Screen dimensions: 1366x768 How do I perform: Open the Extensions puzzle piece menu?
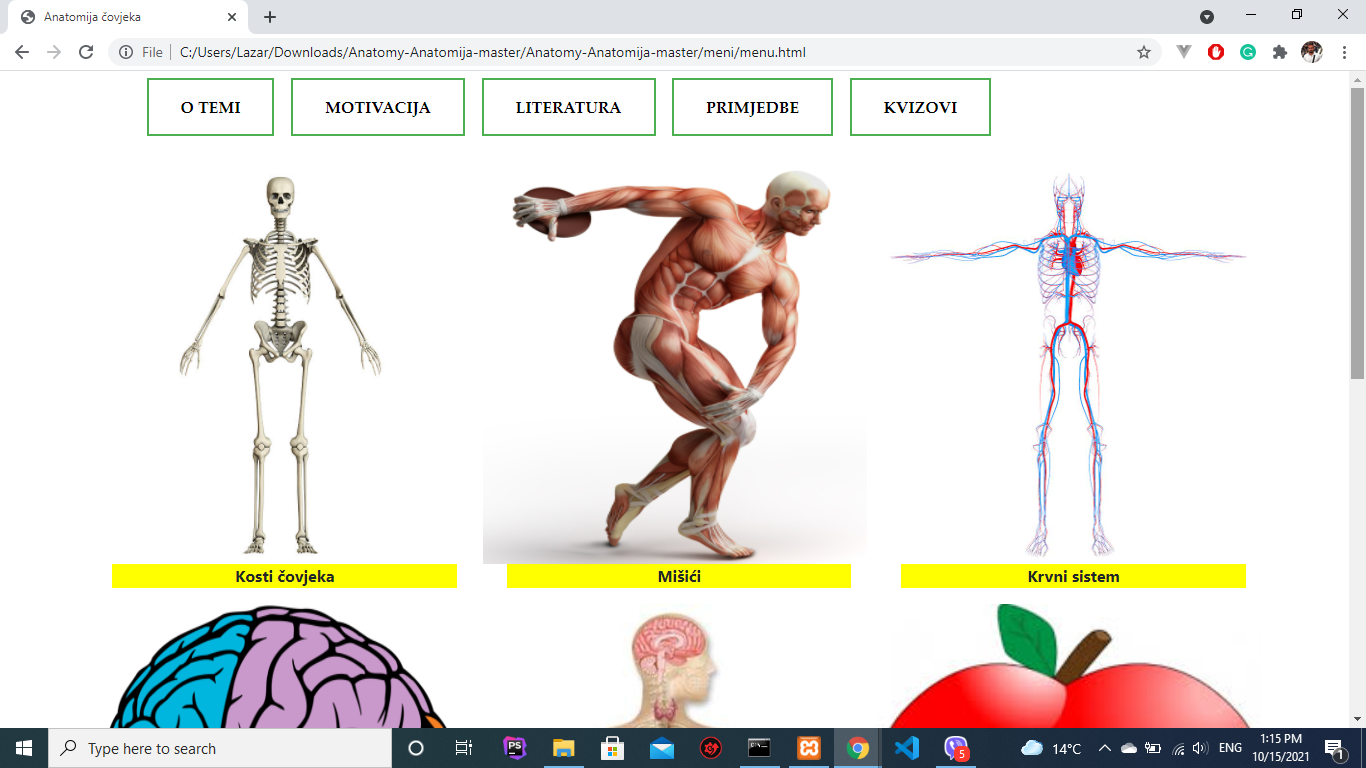click(1280, 52)
